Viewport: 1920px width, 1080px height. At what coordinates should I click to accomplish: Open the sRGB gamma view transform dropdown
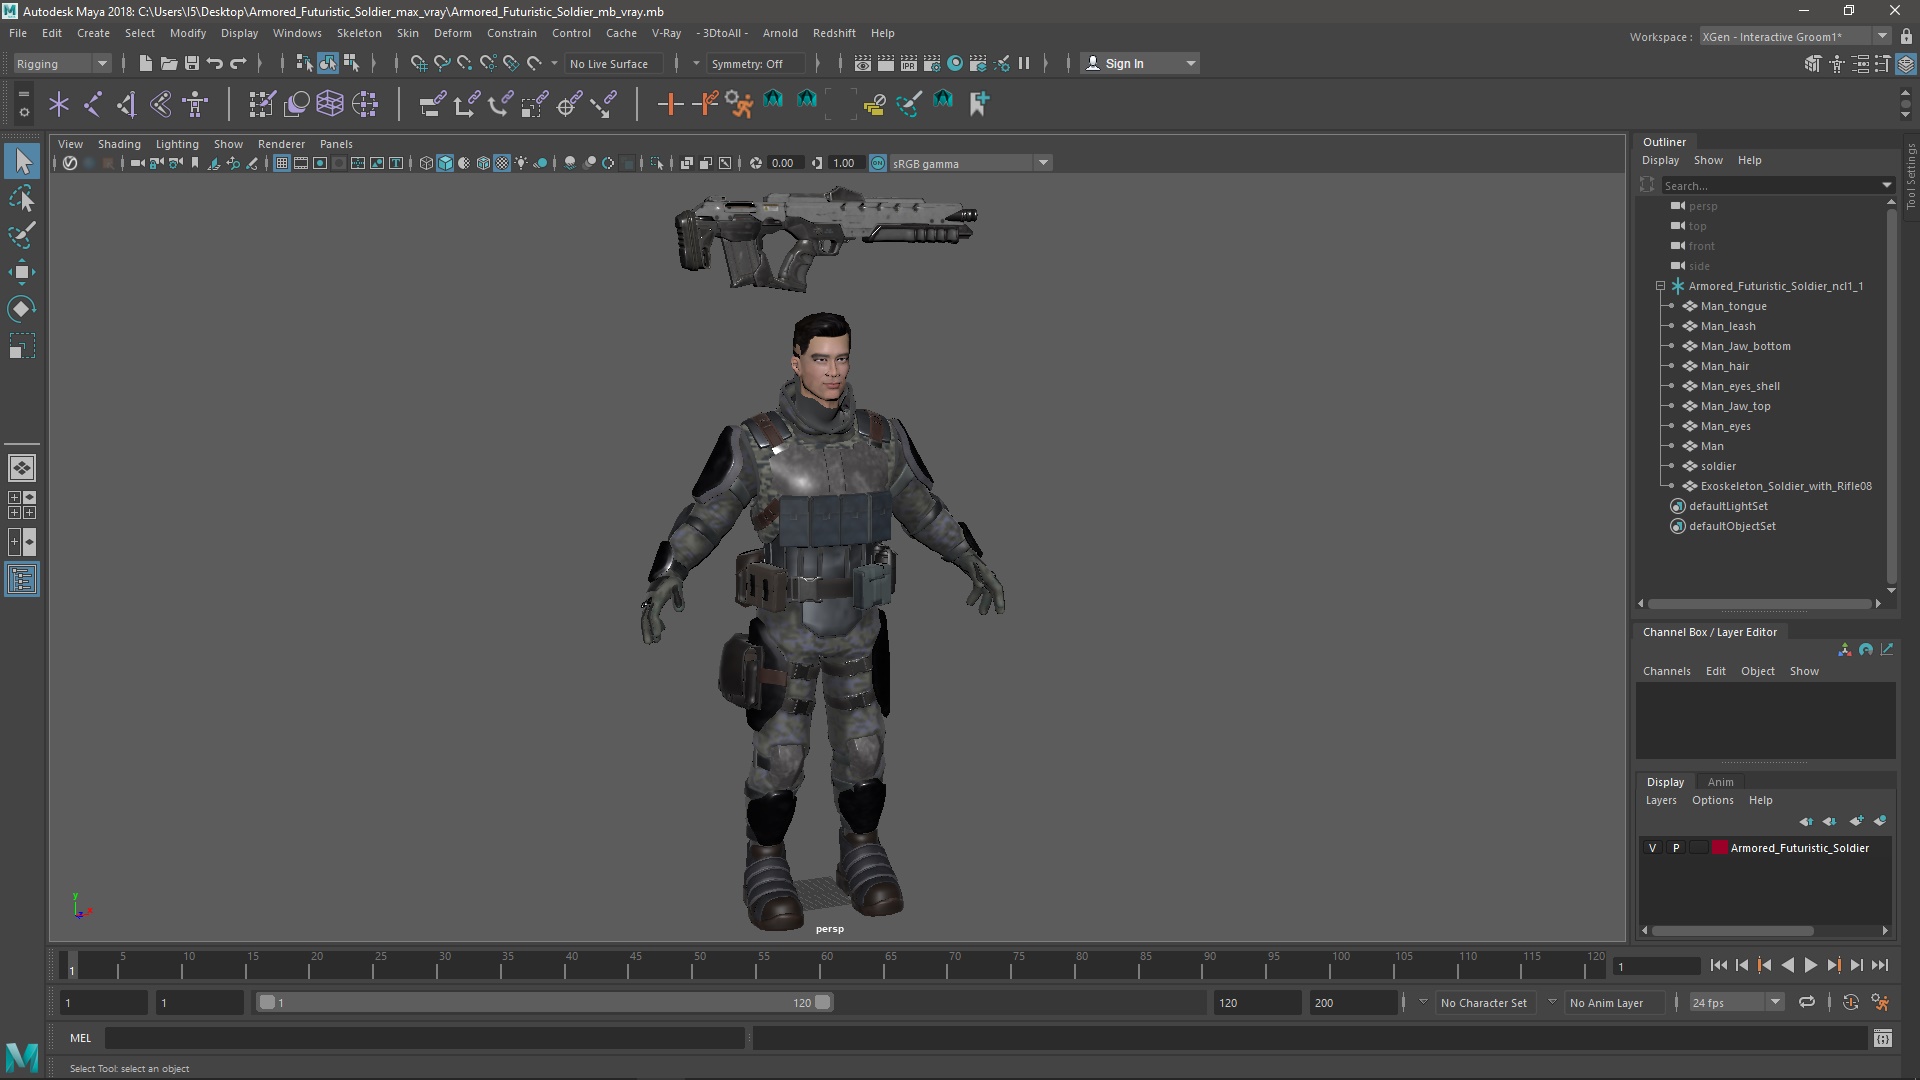(970, 163)
